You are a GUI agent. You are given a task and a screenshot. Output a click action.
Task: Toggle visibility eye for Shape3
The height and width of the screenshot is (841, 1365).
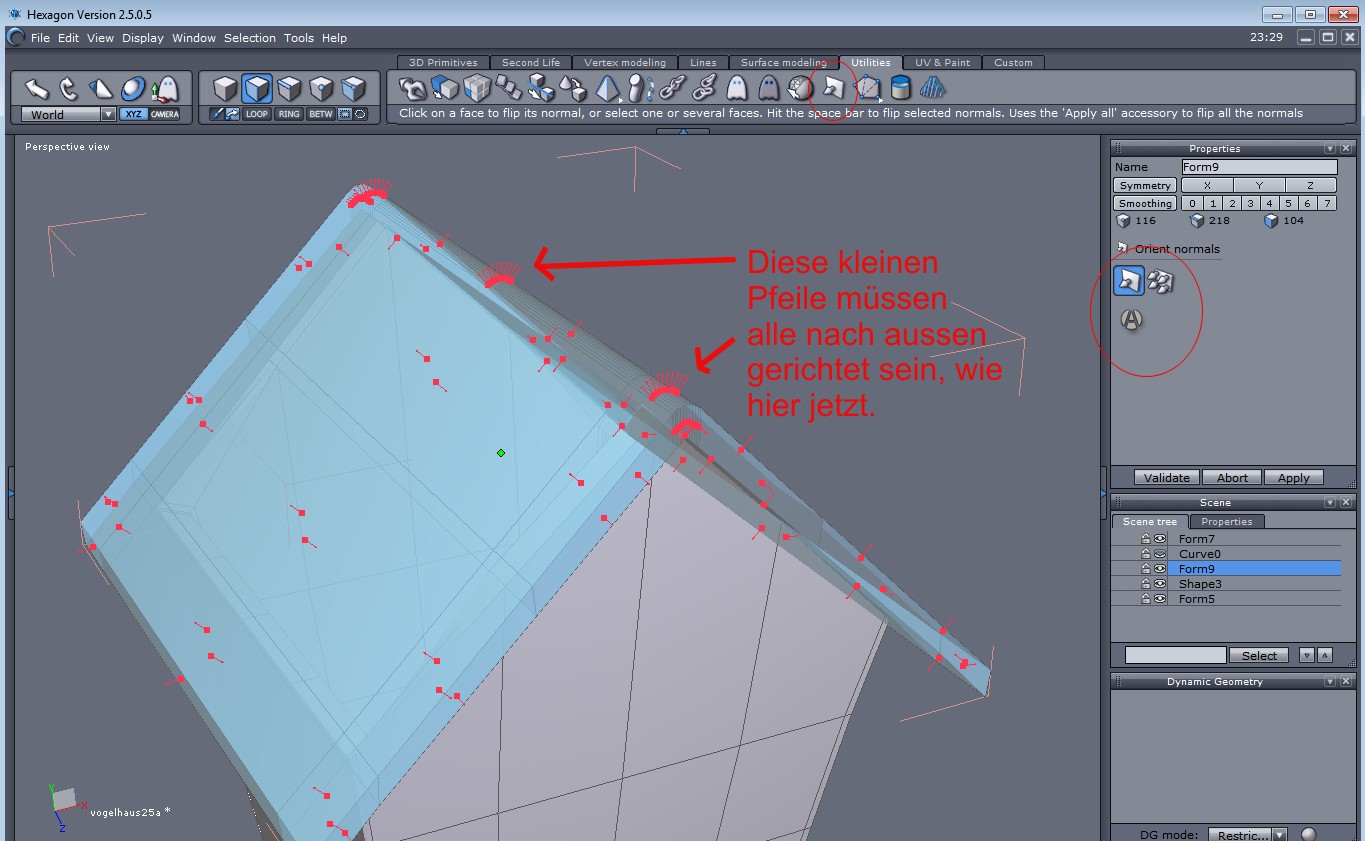[x=1160, y=584]
